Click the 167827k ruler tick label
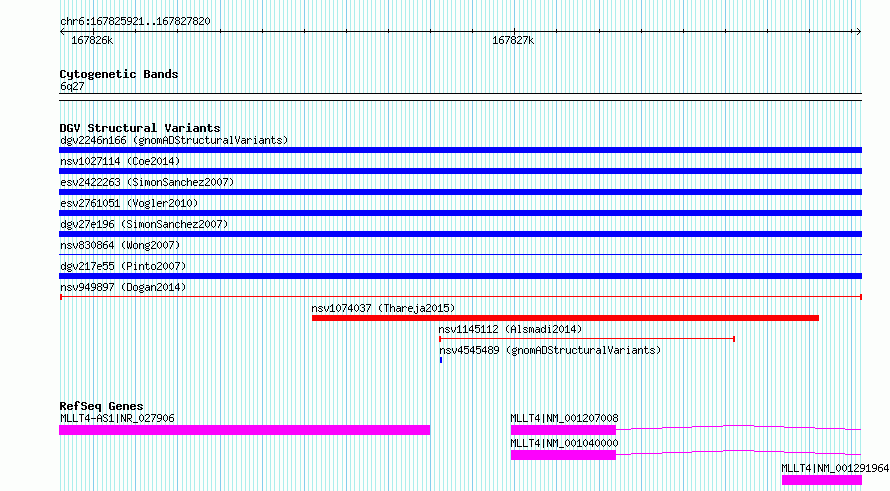Screen dimensions: 890x491 pos(513,41)
